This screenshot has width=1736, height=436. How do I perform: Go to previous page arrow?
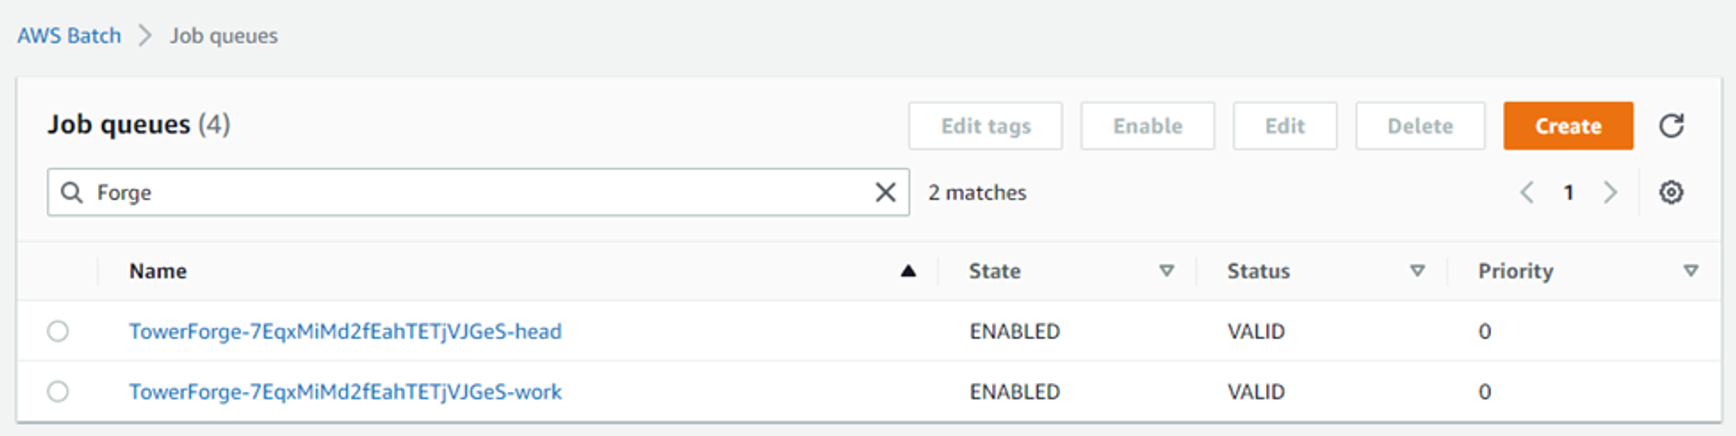pos(1527,192)
